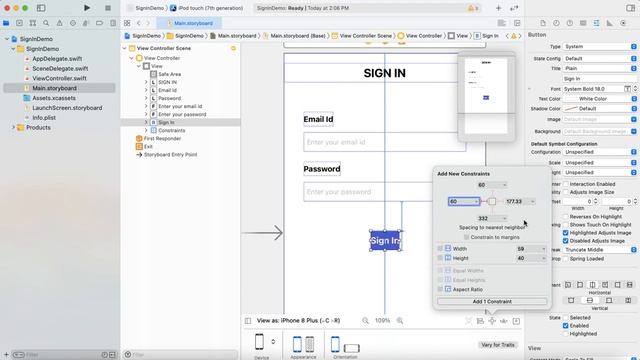The image size is (640, 360).
Task: Open the Library with plus button
Action: tap(498, 8)
